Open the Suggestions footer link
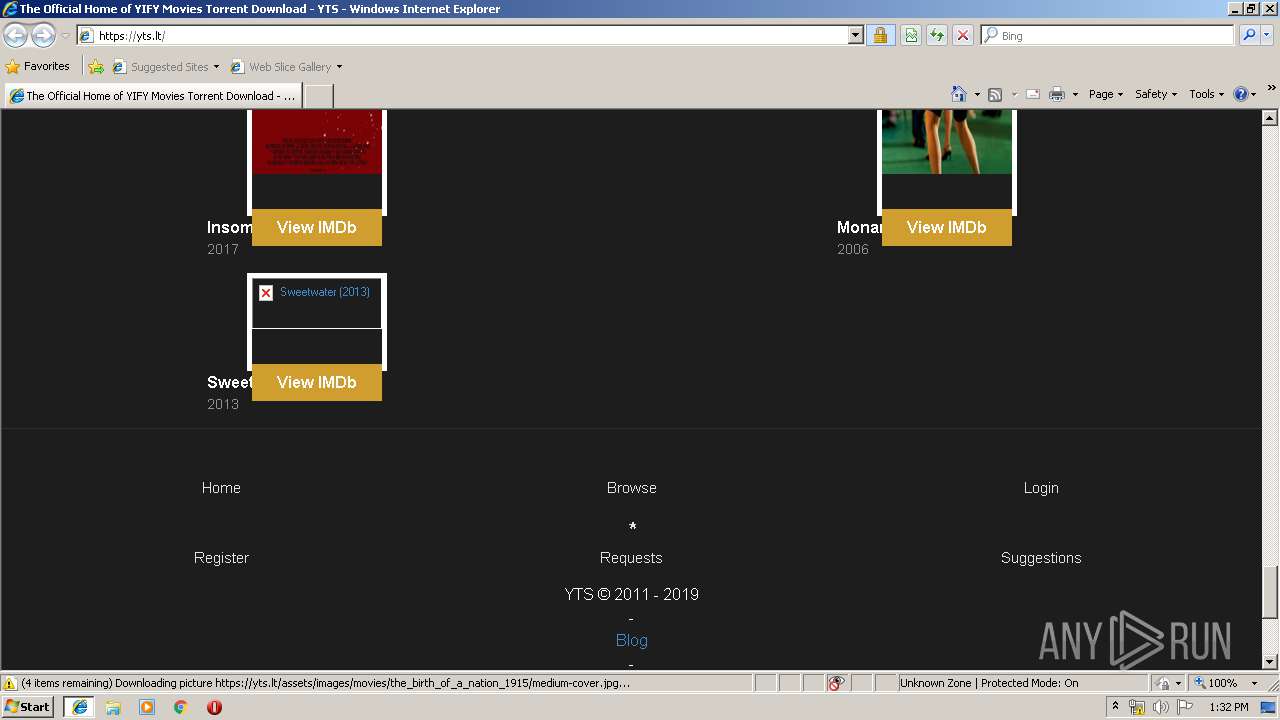This screenshot has height=720, width=1280. click(x=1041, y=558)
